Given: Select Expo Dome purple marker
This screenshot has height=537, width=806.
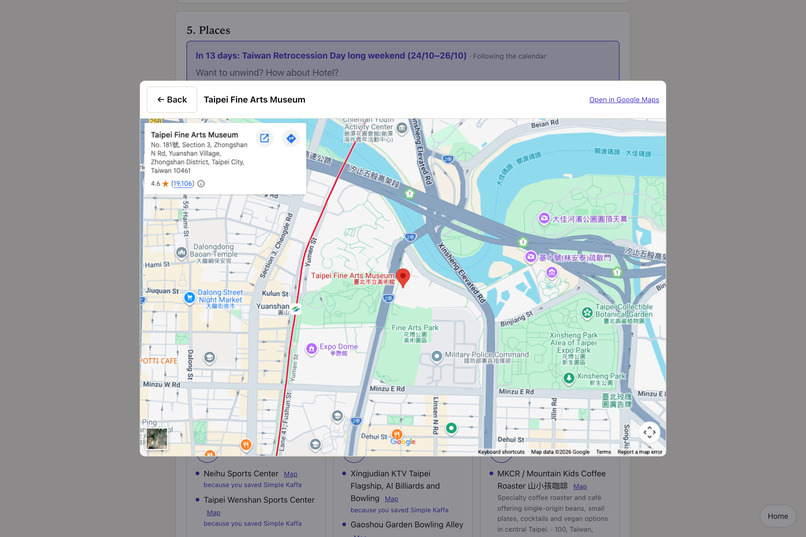Looking at the screenshot, I should coord(312,349).
